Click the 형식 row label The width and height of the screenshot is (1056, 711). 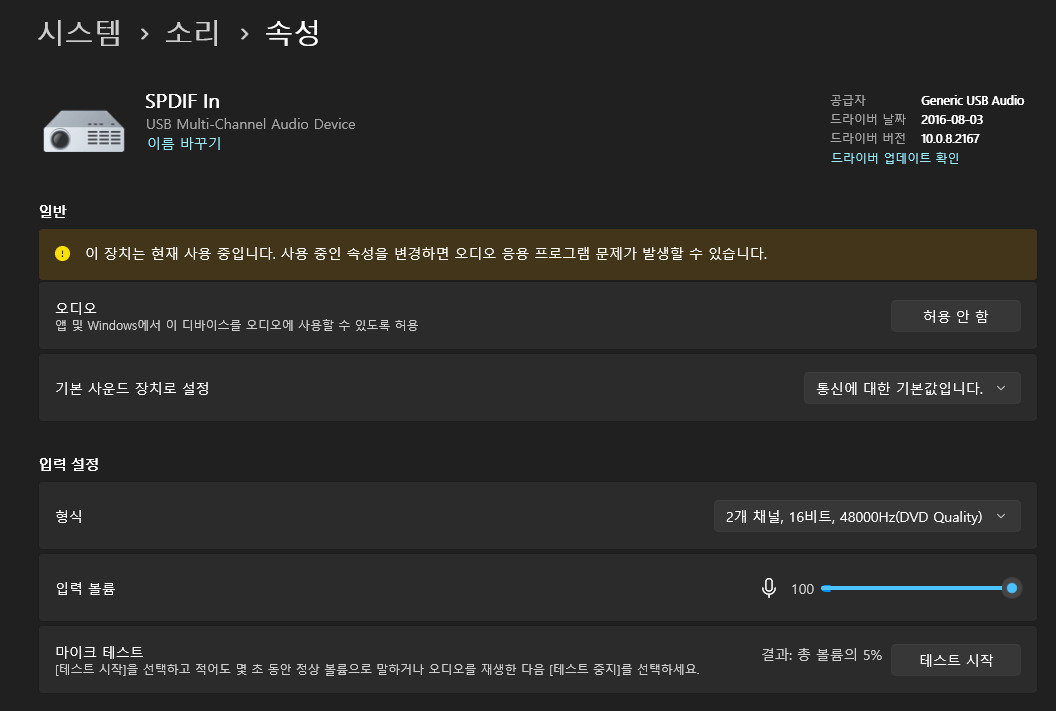pyautogui.click(x=69, y=516)
